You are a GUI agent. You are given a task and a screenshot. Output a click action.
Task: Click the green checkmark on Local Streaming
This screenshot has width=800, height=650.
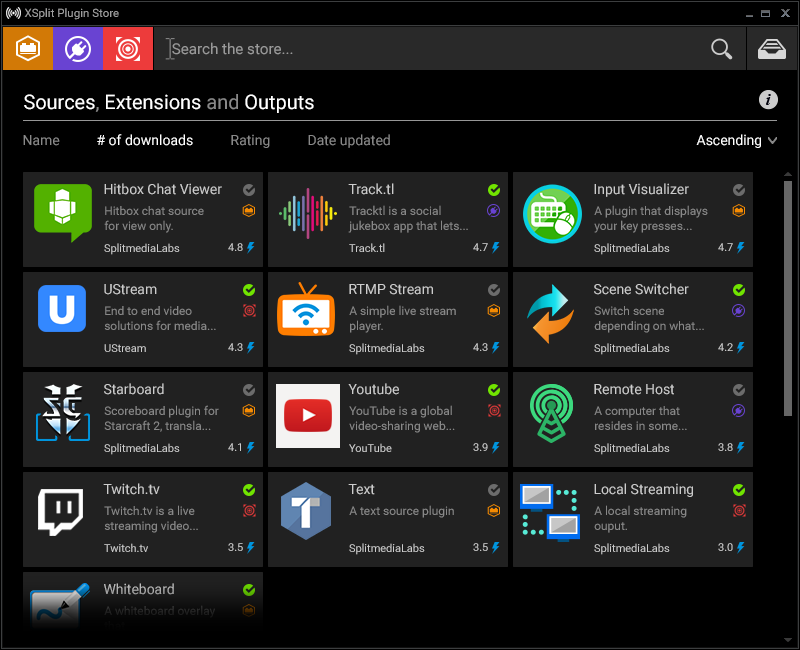pyautogui.click(x=739, y=490)
